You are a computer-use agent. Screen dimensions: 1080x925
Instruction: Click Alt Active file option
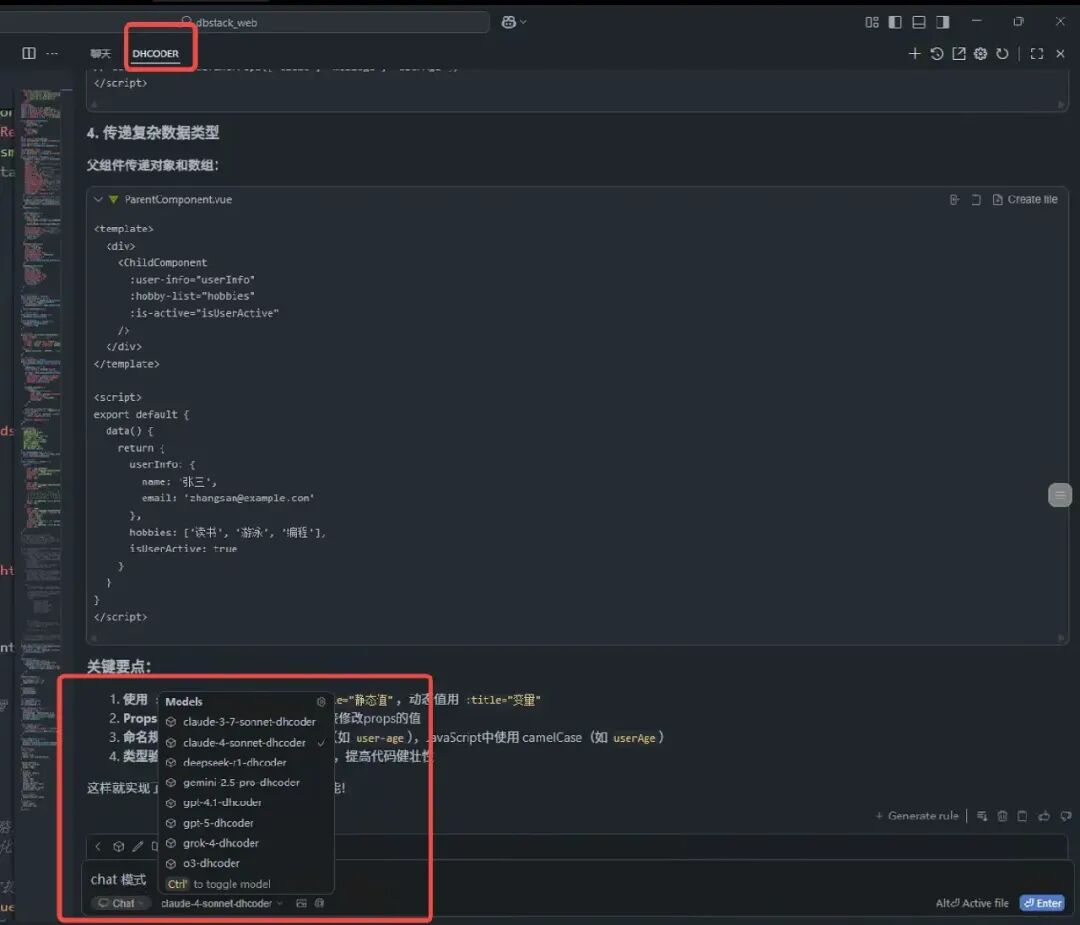pos(972,903)
